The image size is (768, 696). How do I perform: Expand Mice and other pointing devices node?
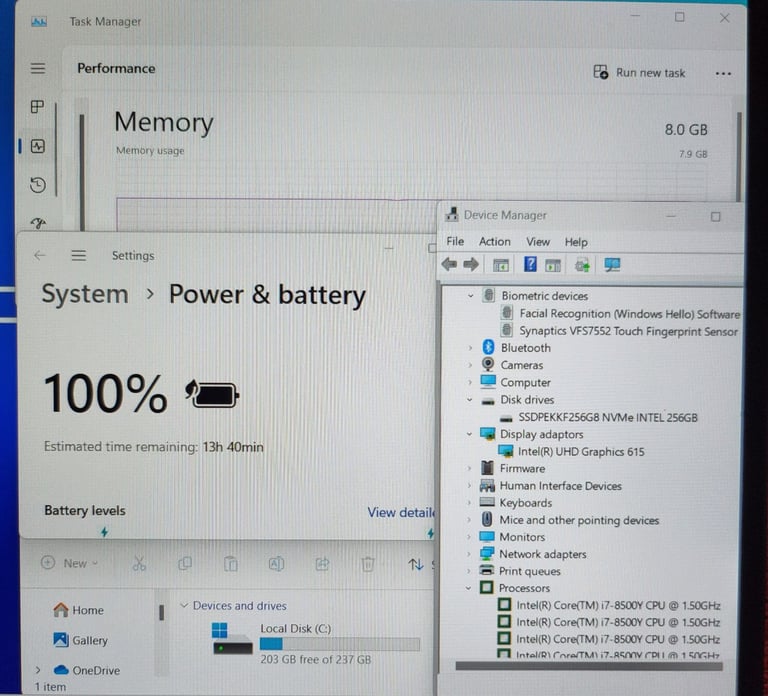click(x=469, y=520)
